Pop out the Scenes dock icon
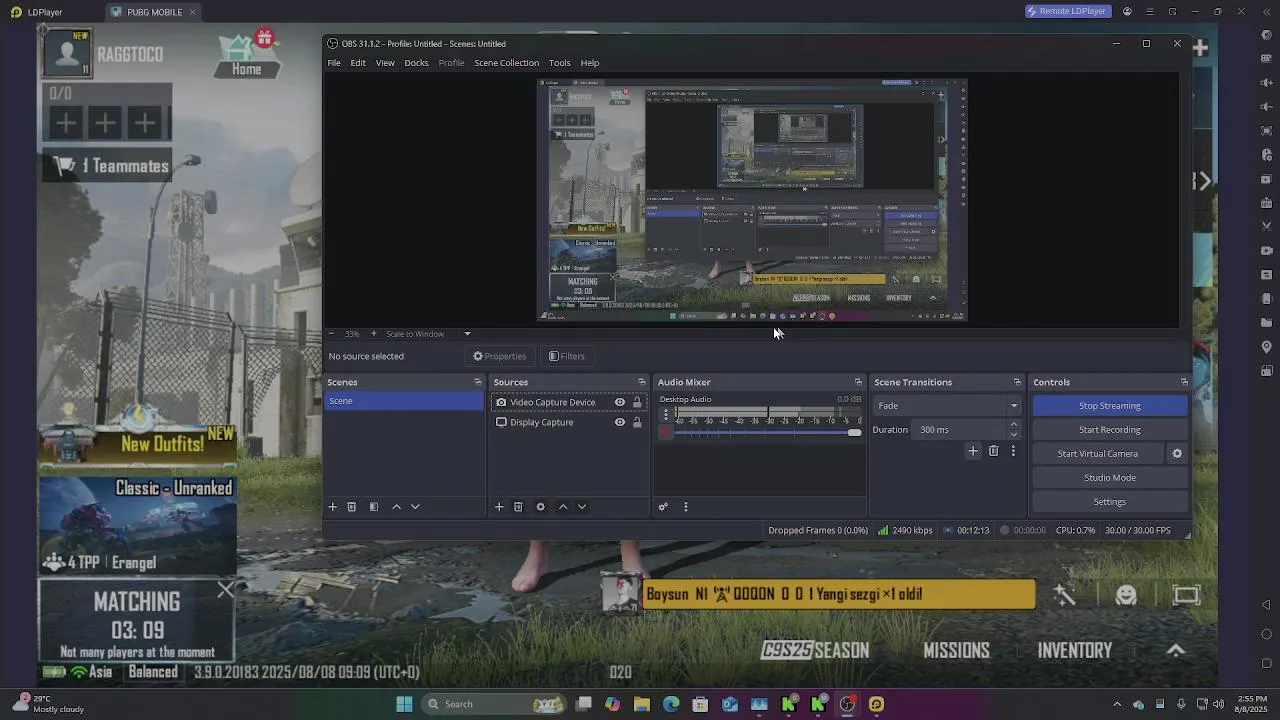Viewport: 1280px width, 720px height. tap(477, 382)
